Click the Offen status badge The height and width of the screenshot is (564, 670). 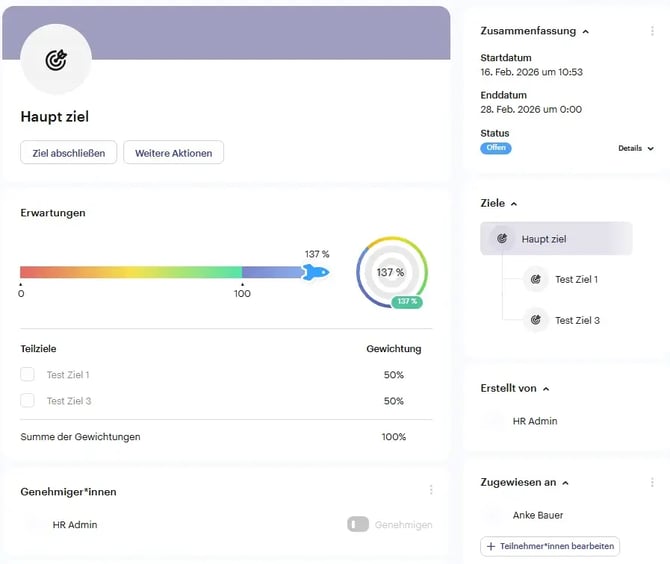tap(496, 148)
